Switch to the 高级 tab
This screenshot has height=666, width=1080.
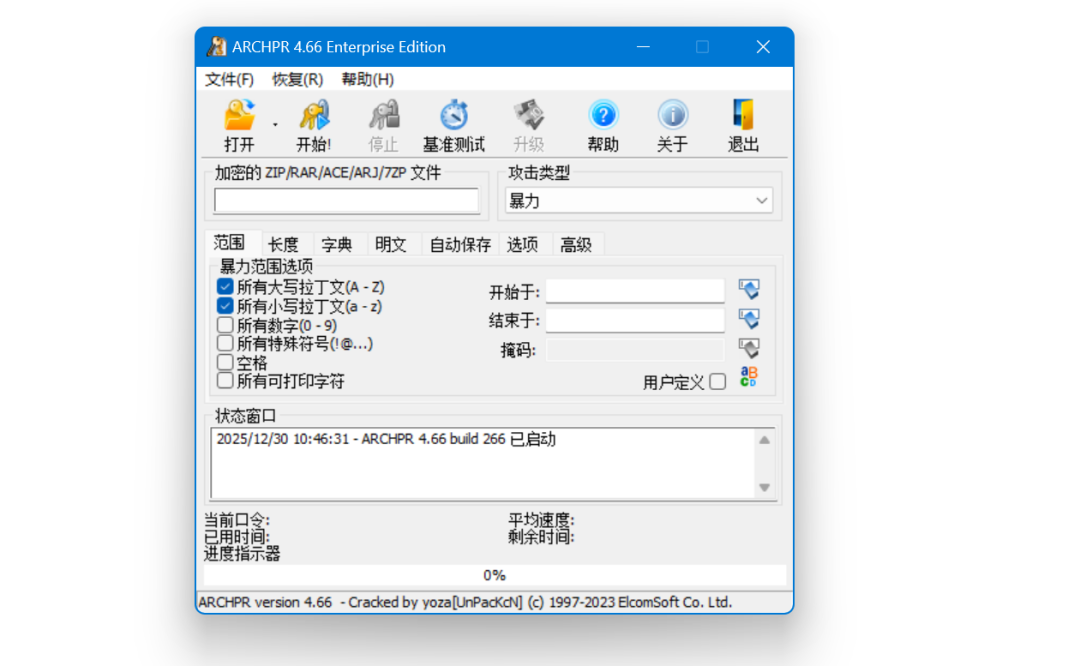(576, 244)
